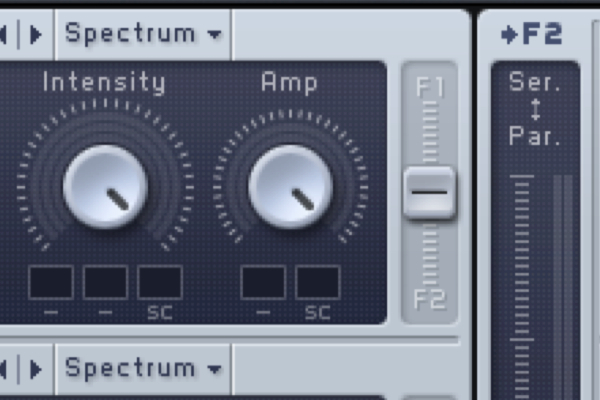
Task: Open upper oscillator Spectrum mode dropdown
Action: pos(143,34)
